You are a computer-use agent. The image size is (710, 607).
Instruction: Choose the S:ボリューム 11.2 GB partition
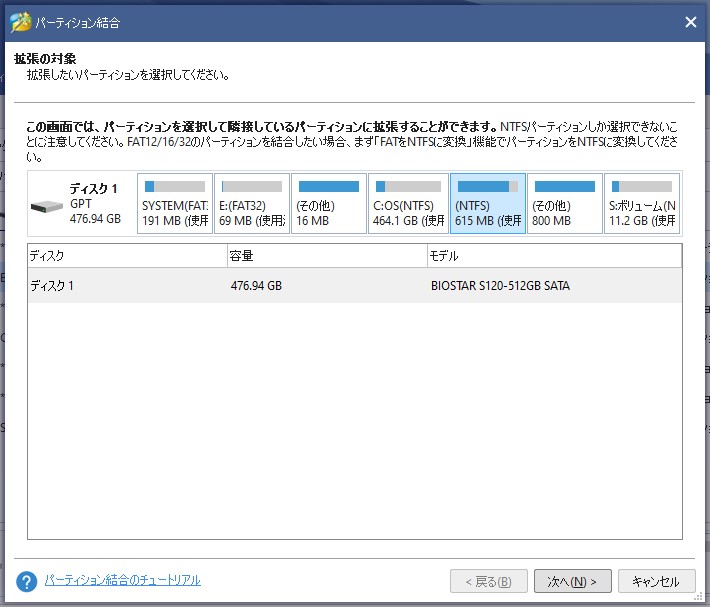642,204
